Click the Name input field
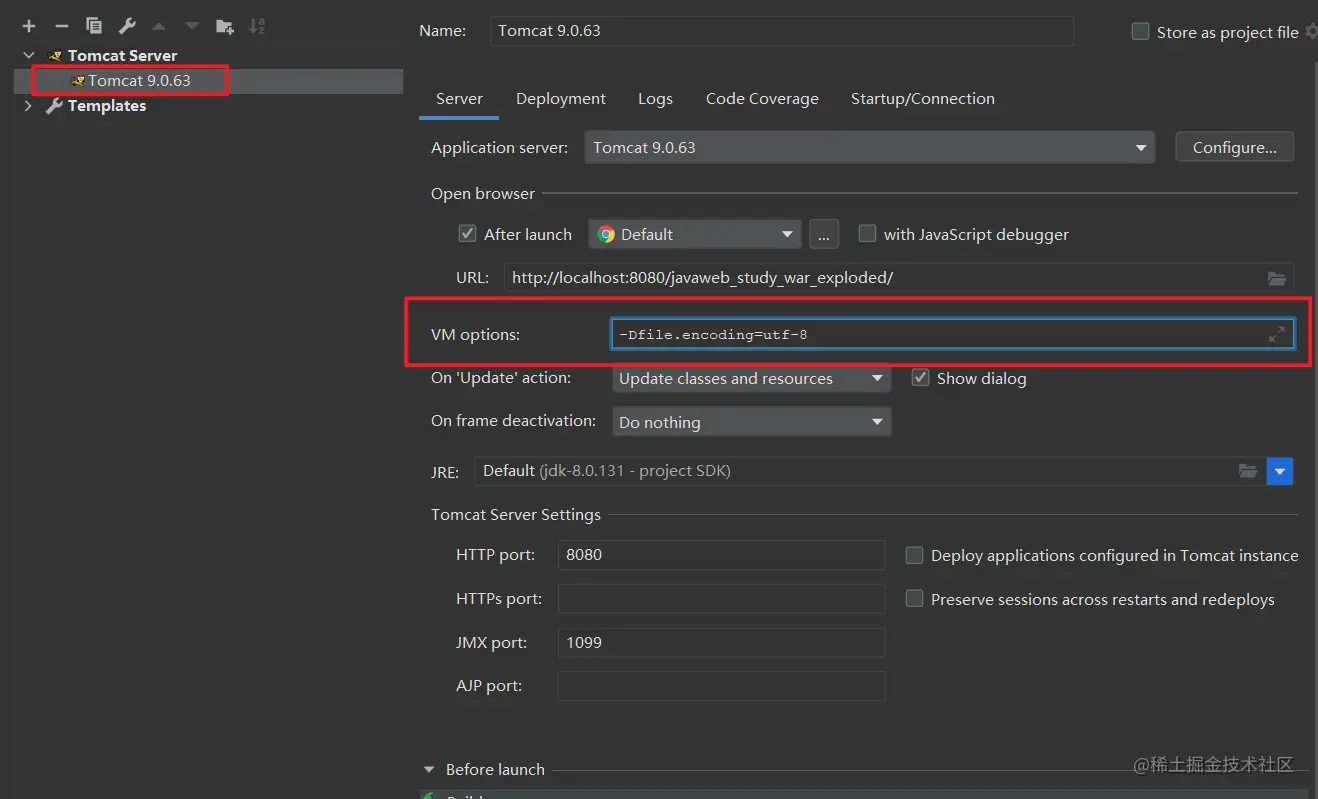This screenshot has height=799, width=1318. pyautogui.click(x=783, y=31)
